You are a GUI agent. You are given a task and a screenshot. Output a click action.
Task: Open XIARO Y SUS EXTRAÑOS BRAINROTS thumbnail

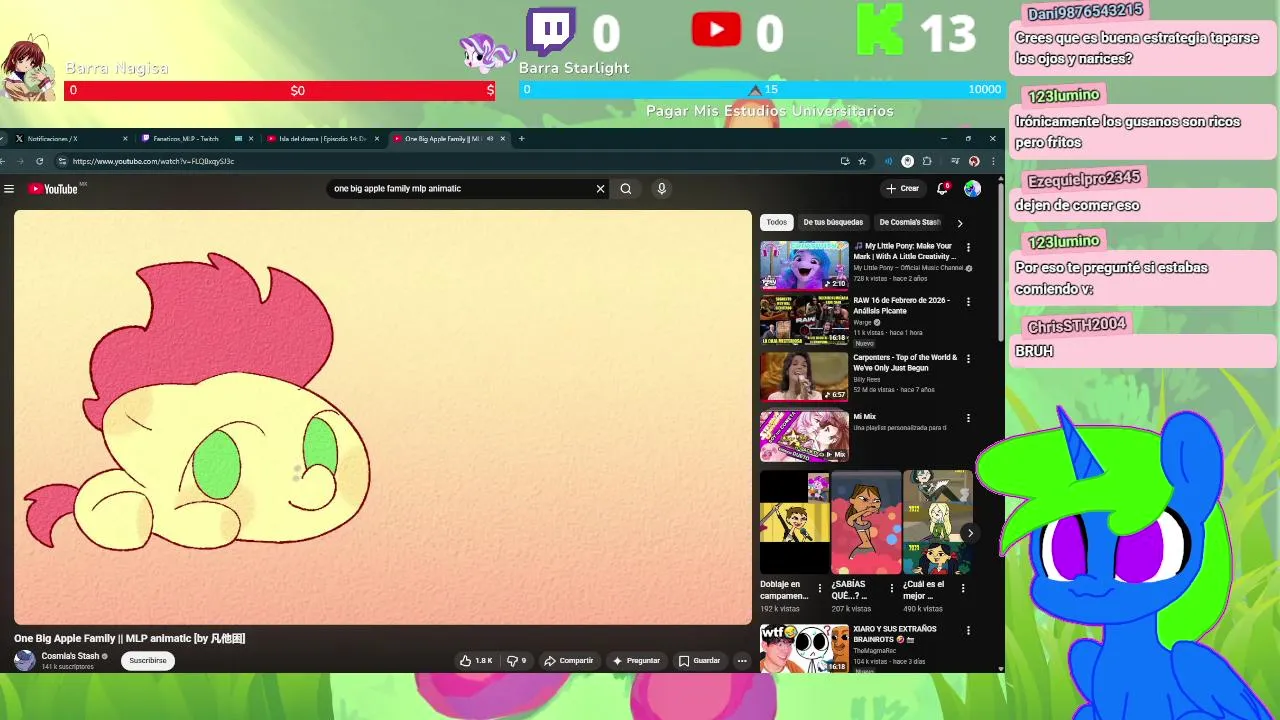804,648
